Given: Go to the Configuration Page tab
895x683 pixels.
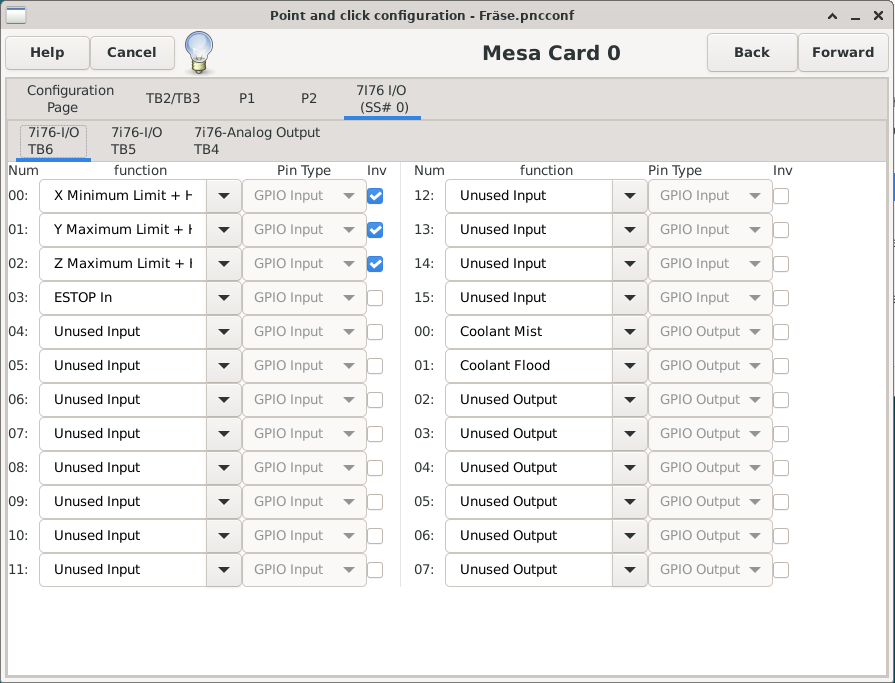Looking at the screenshot, I should [x=70, y=98].
